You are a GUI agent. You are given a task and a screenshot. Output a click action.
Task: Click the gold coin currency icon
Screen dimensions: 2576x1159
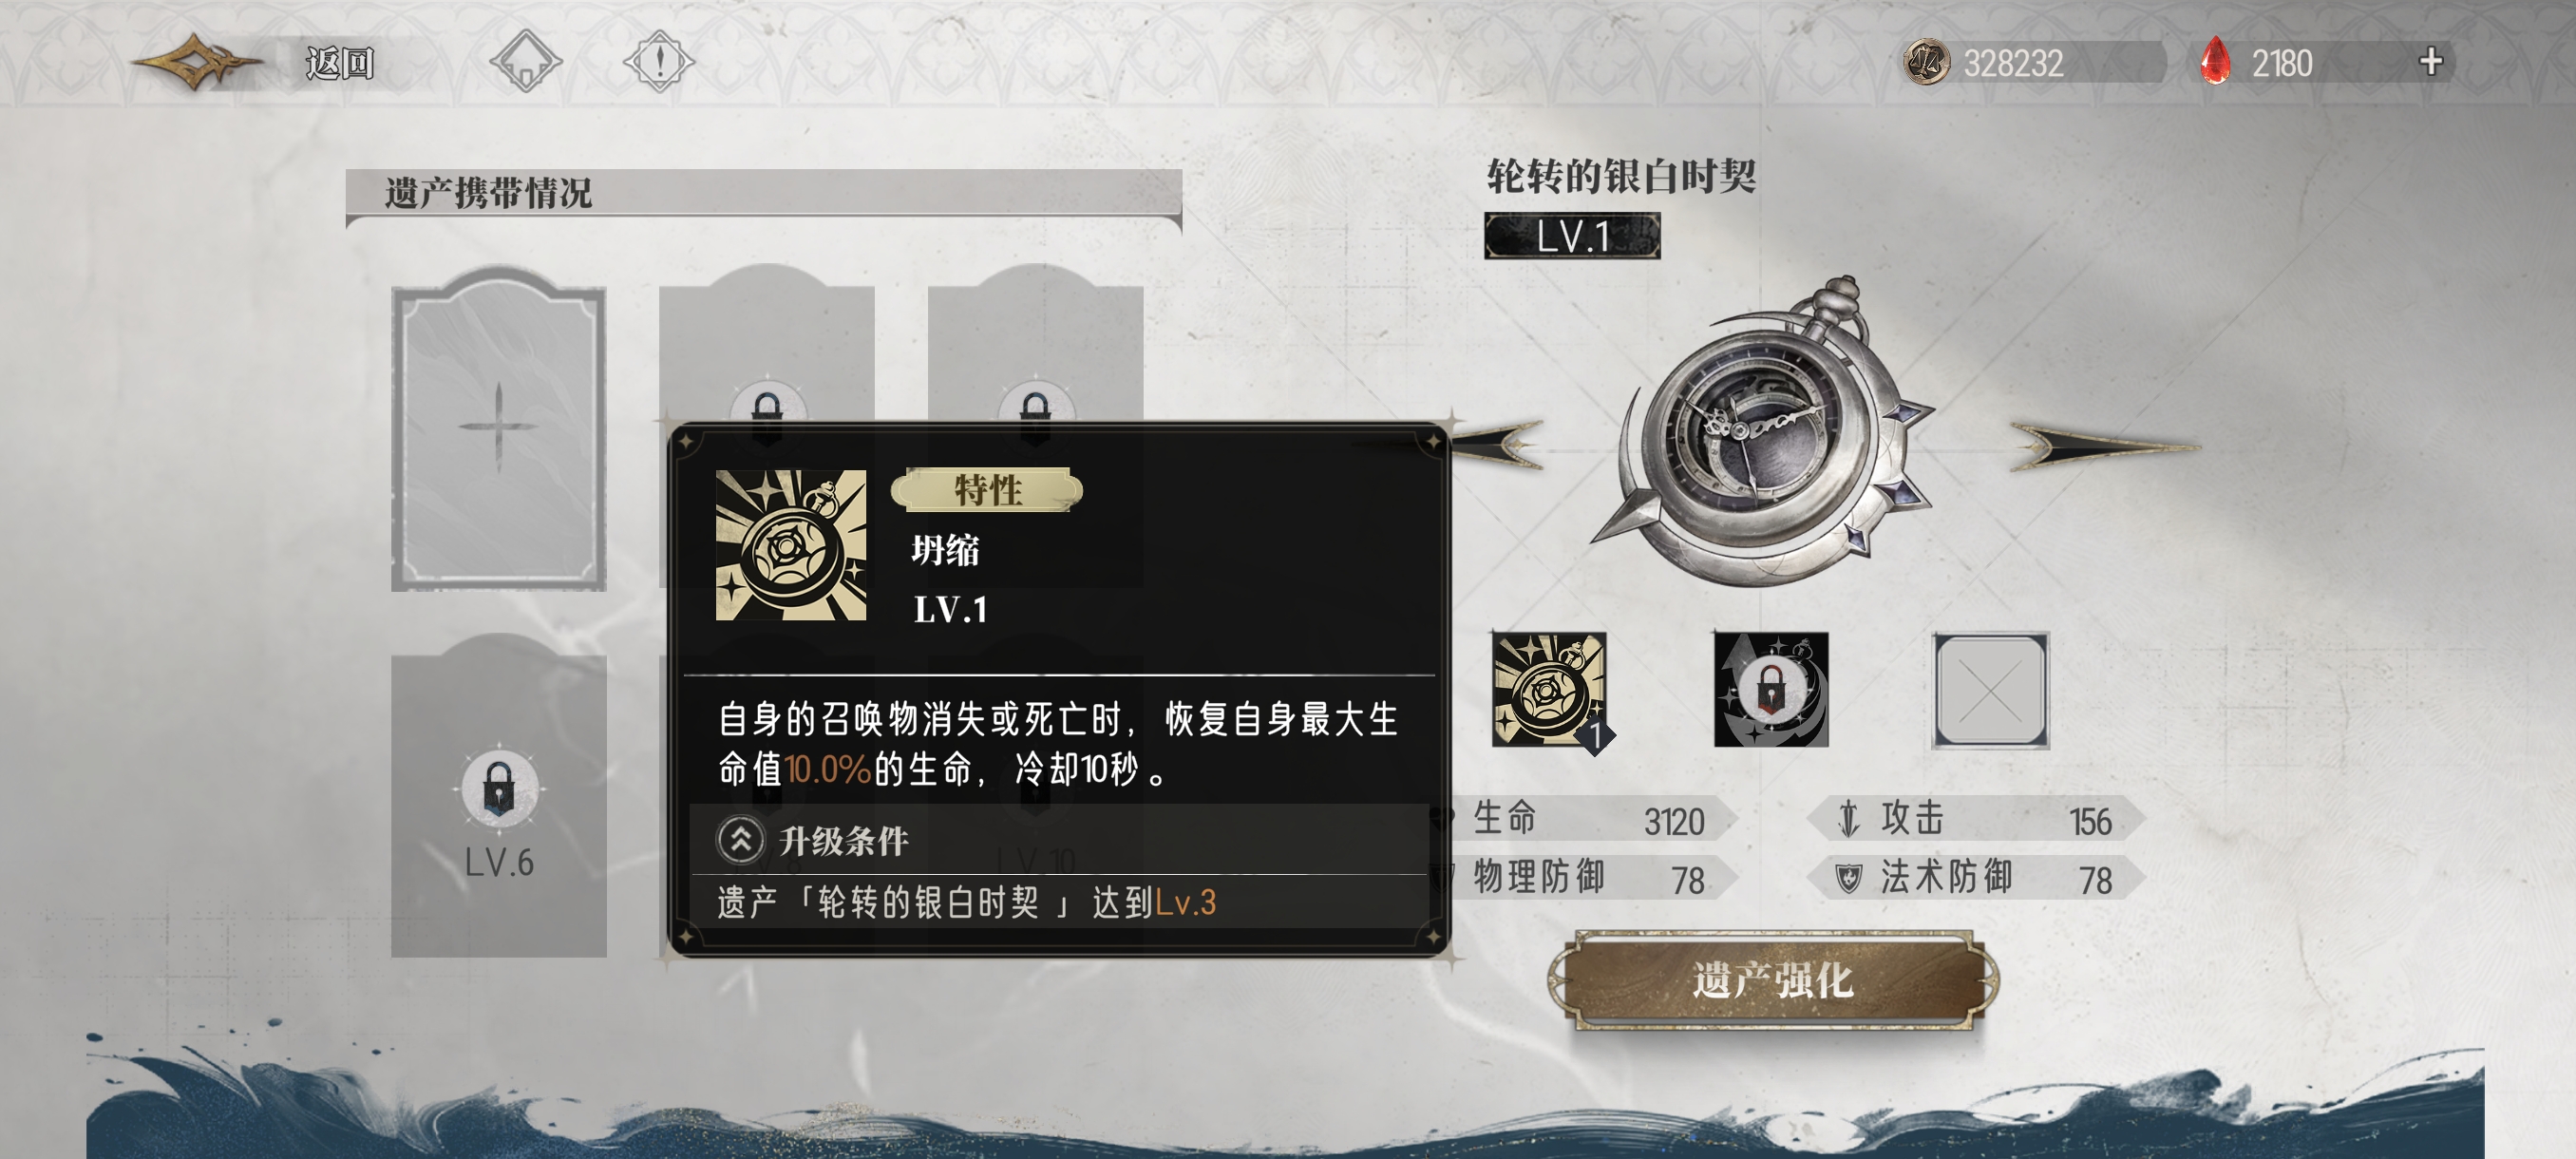pos(1926,62)
